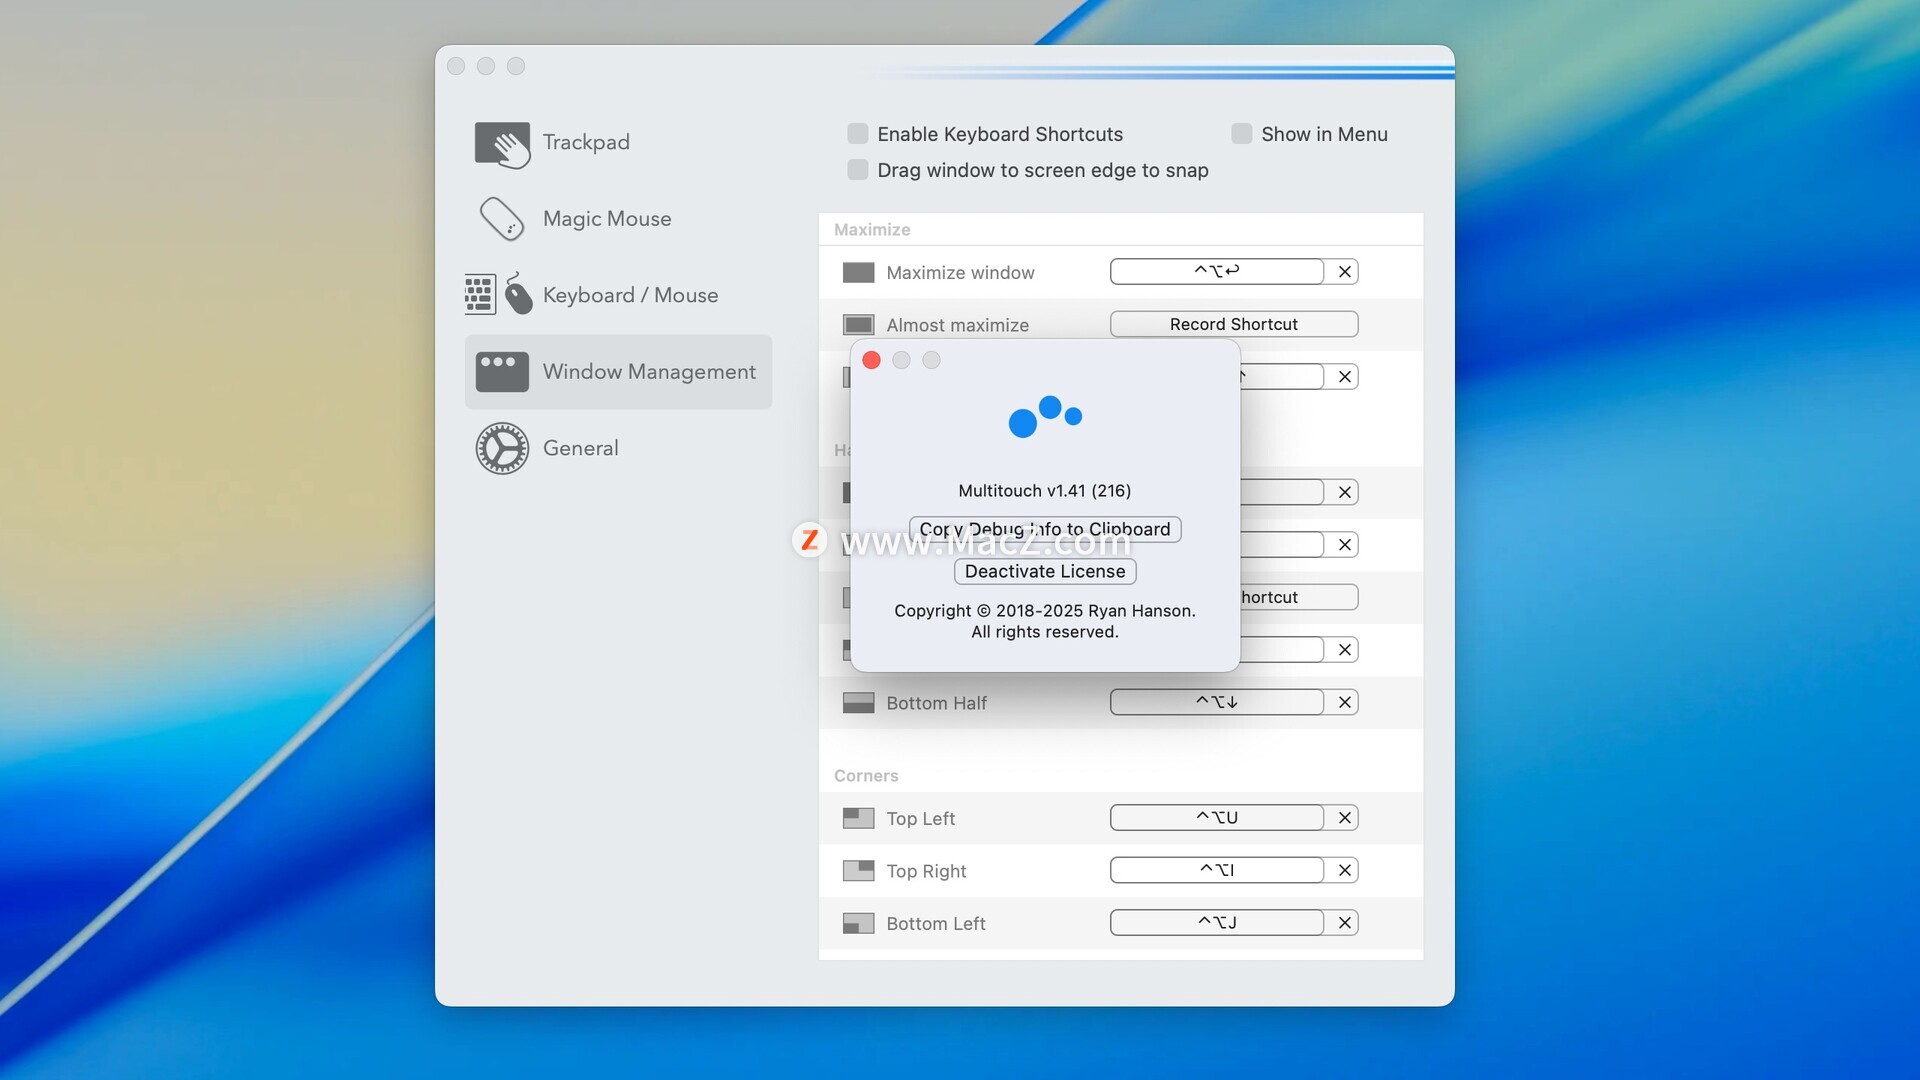
Task: Clear the Top Right shortcut with X
Action: pos(1345,871)
